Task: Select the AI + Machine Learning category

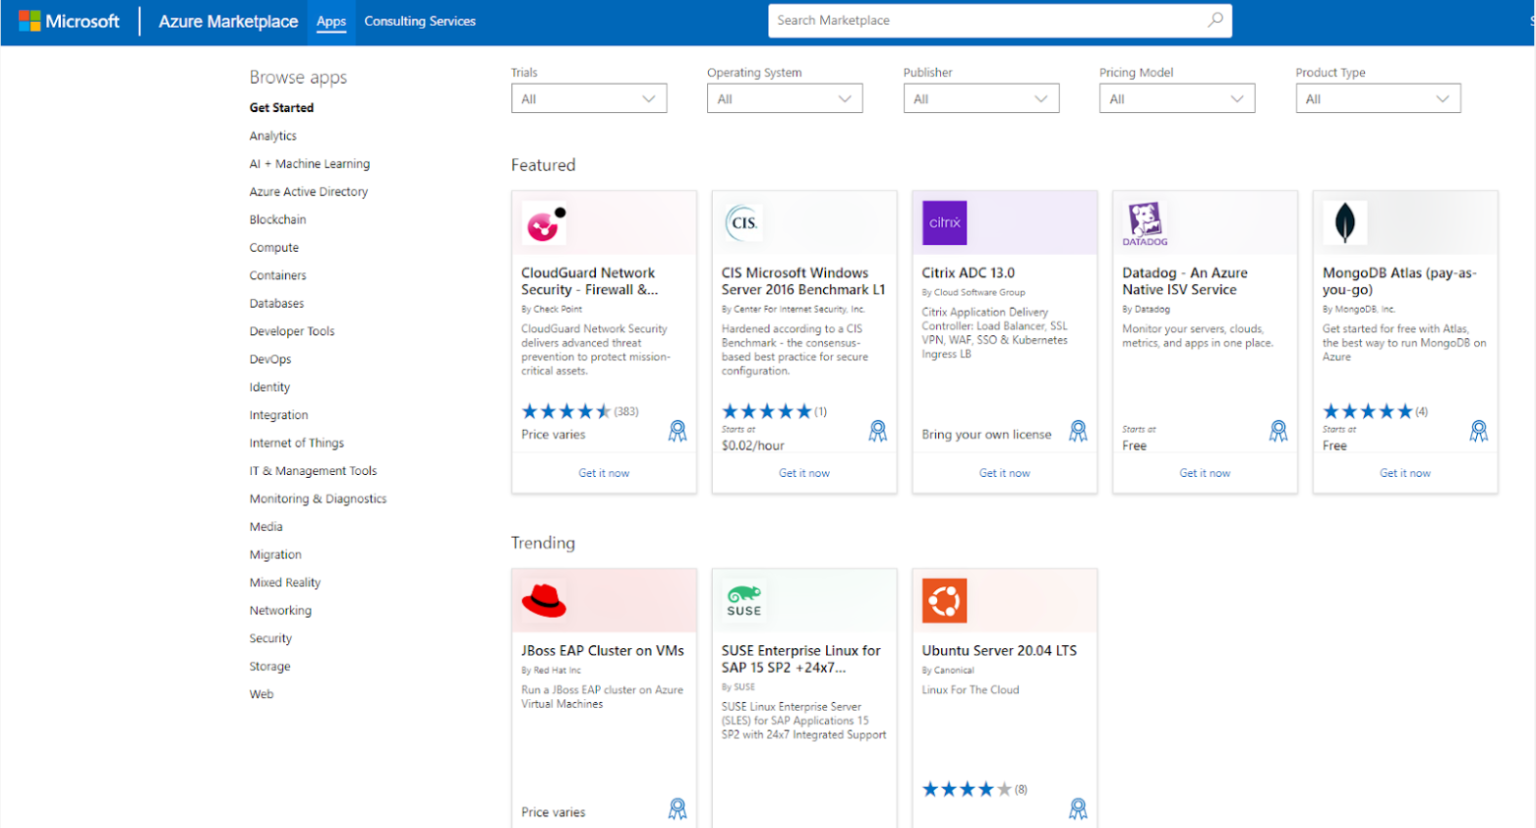Action: [x=310, y=164]
